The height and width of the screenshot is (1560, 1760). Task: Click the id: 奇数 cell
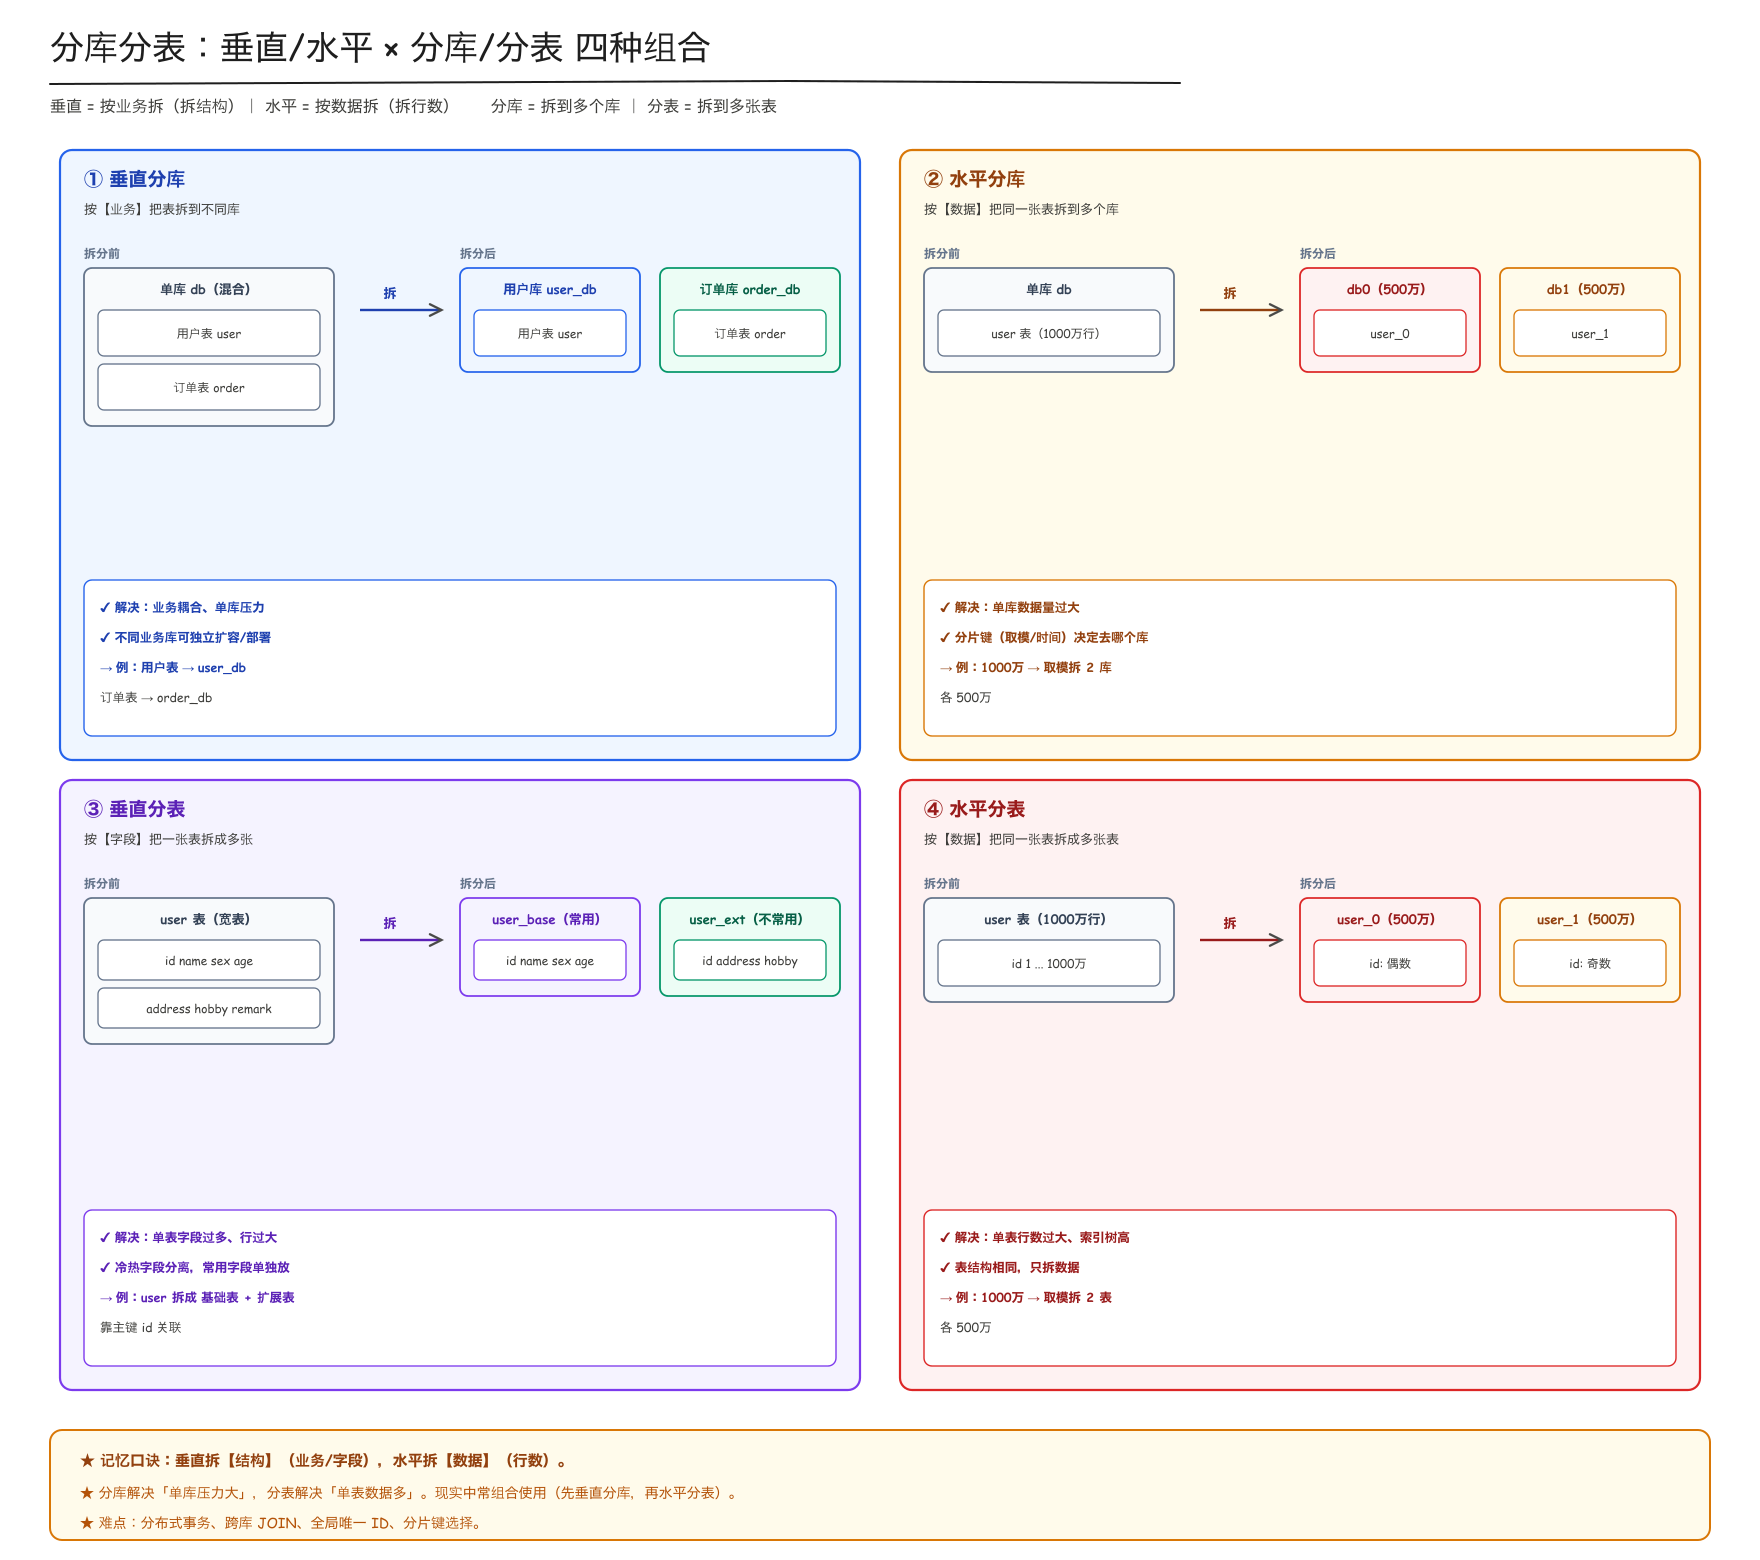(x=1590, y=963)
